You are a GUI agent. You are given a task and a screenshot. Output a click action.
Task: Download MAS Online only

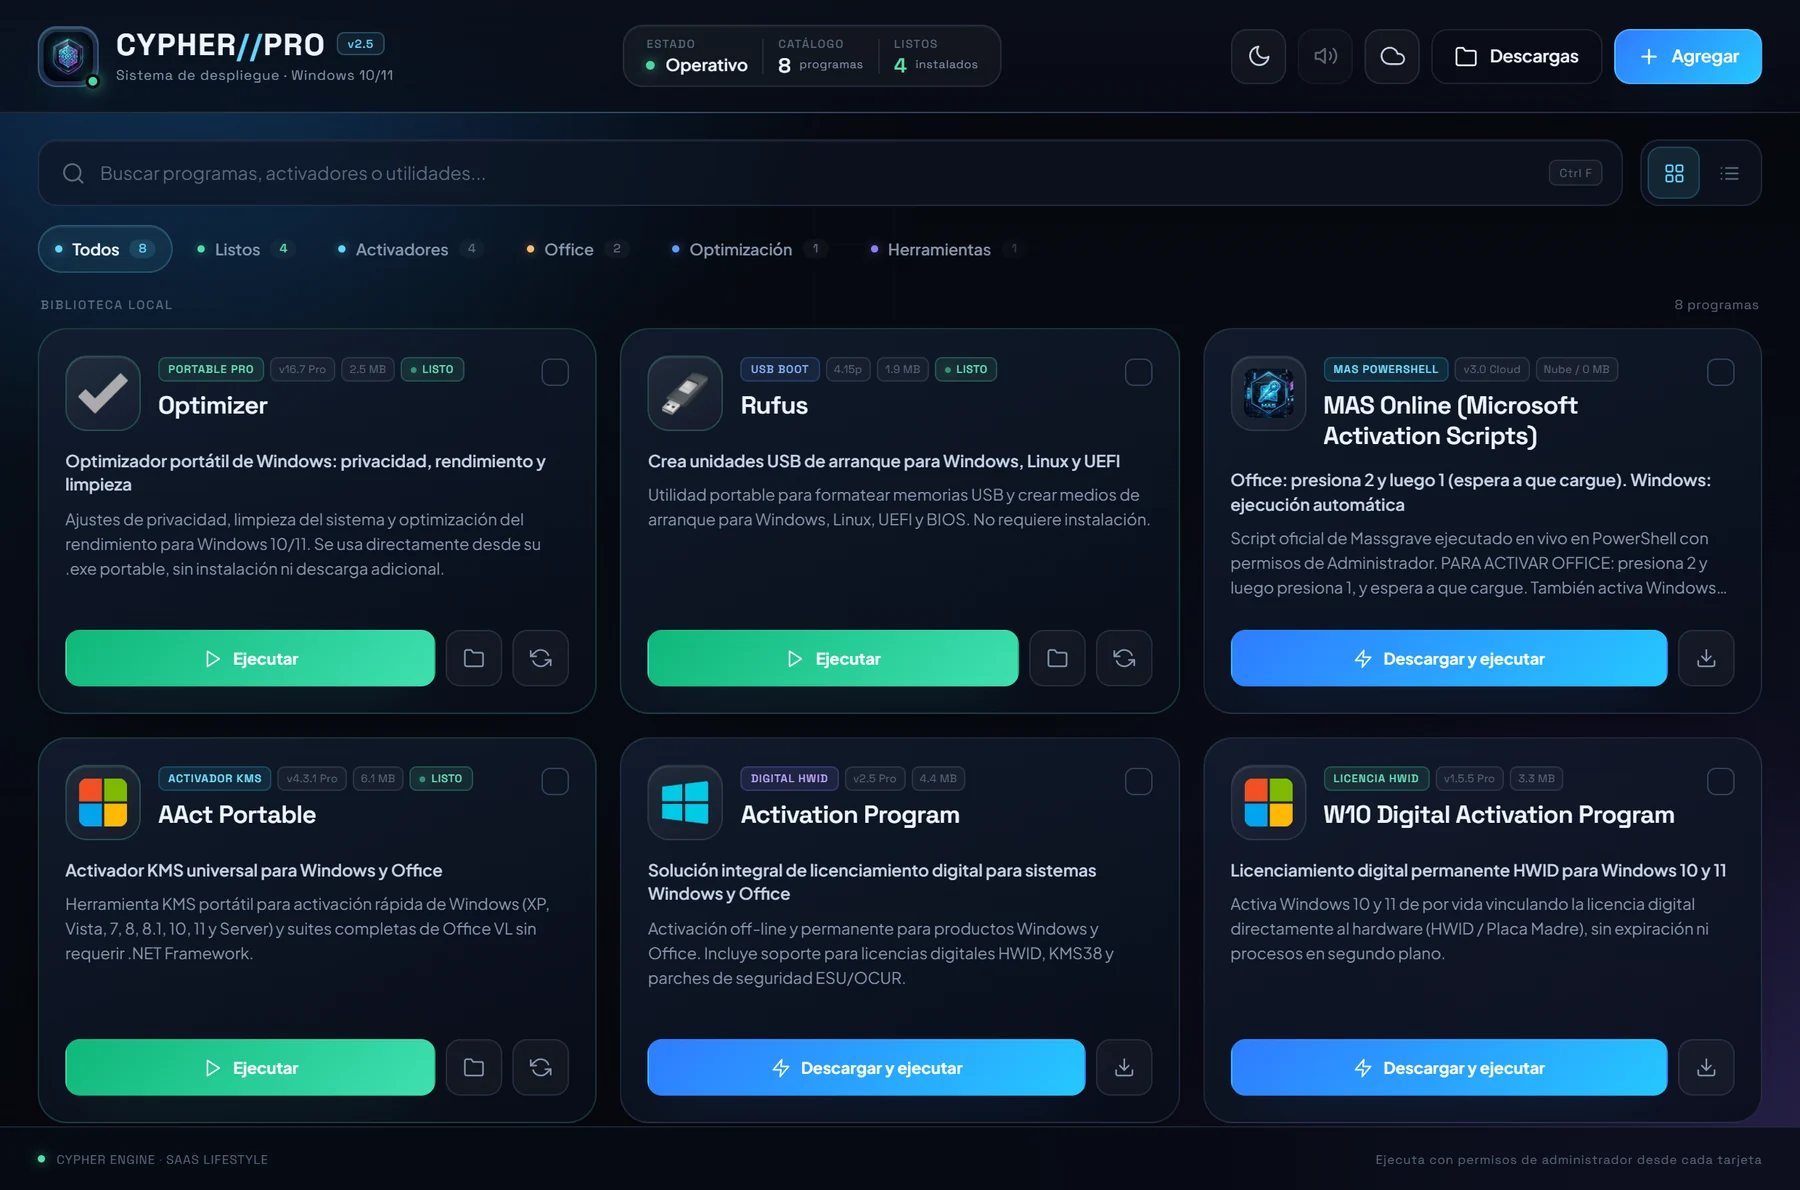pyautogui.click(x=1706, y=658)
